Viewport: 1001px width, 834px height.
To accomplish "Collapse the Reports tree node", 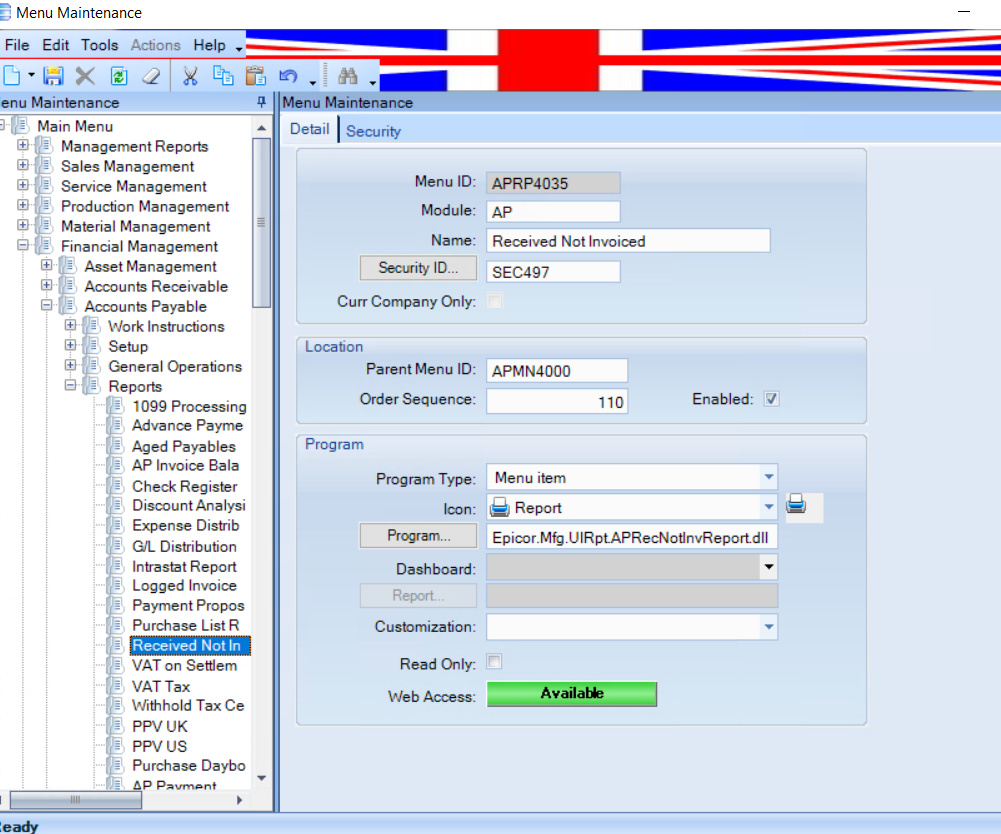I will 70,385.
